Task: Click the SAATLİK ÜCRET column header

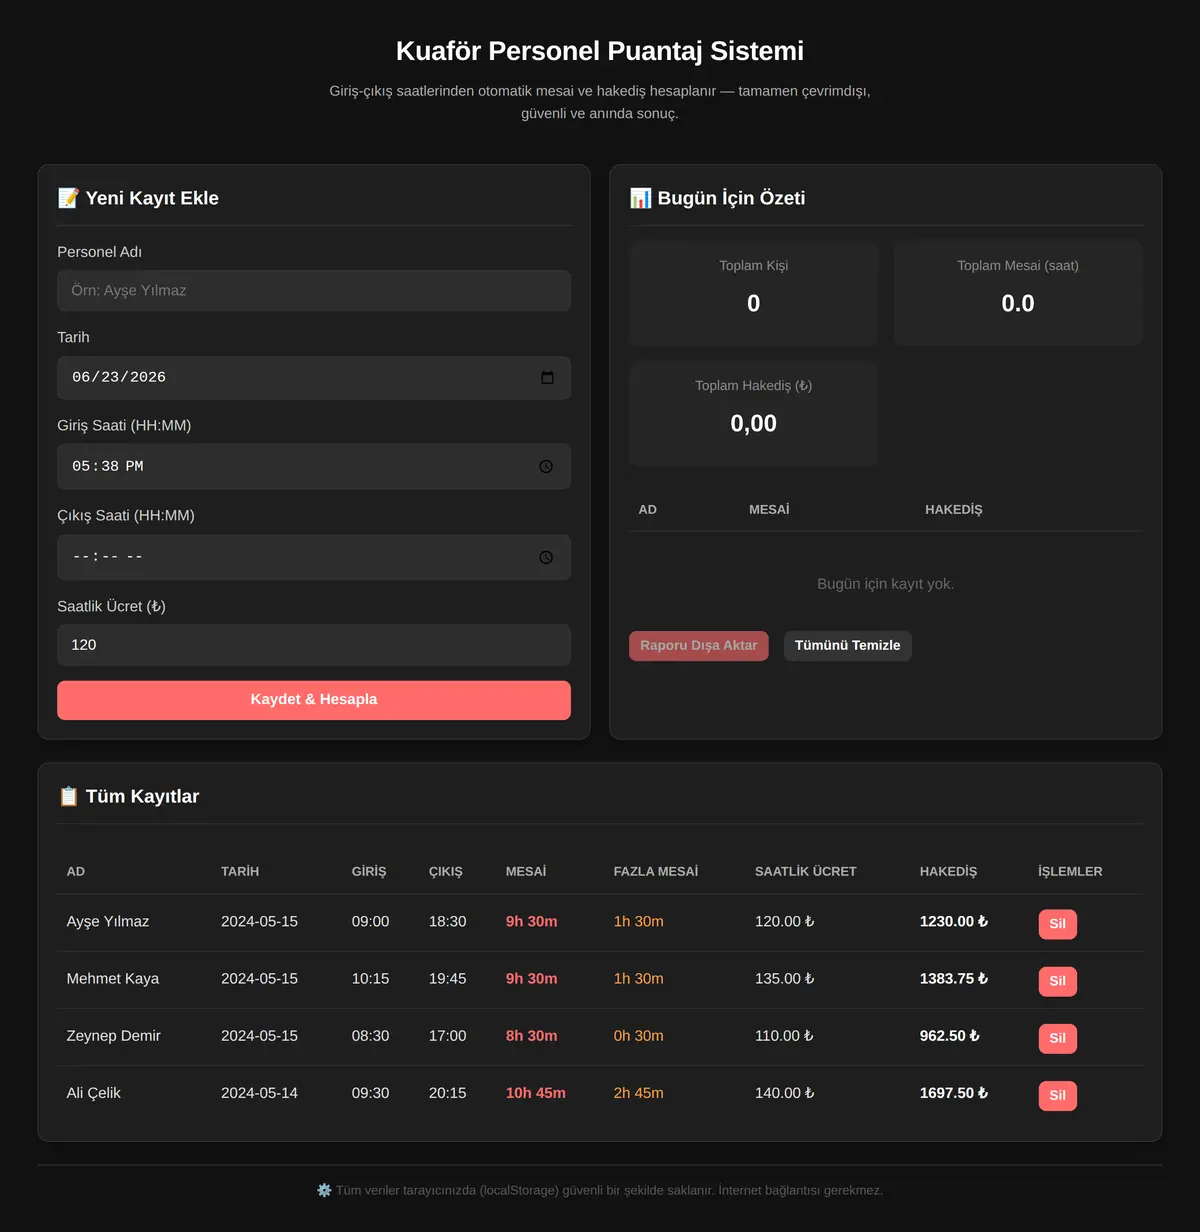Action: [x=806, y=872]
